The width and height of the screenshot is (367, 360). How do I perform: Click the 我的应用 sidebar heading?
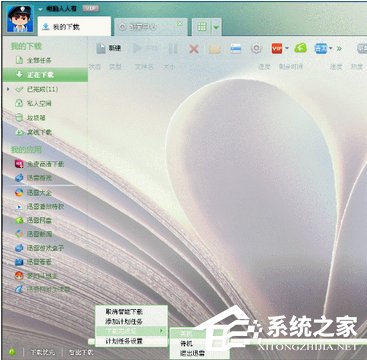(x=27, y=150)
